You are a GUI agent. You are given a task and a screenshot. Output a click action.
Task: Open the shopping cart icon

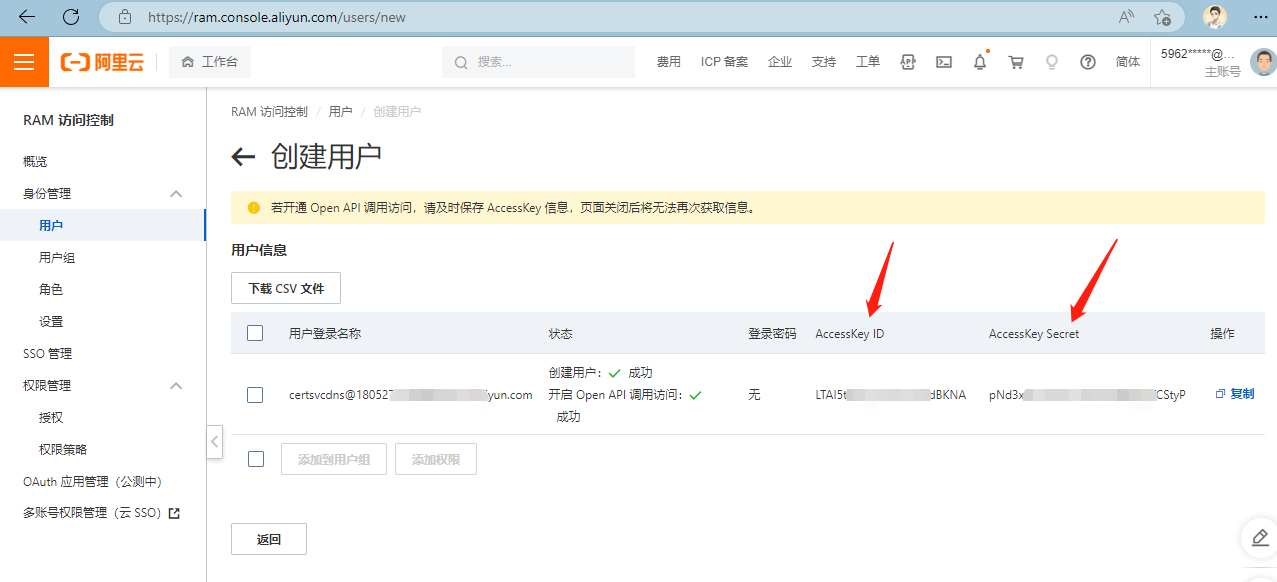1015,62
